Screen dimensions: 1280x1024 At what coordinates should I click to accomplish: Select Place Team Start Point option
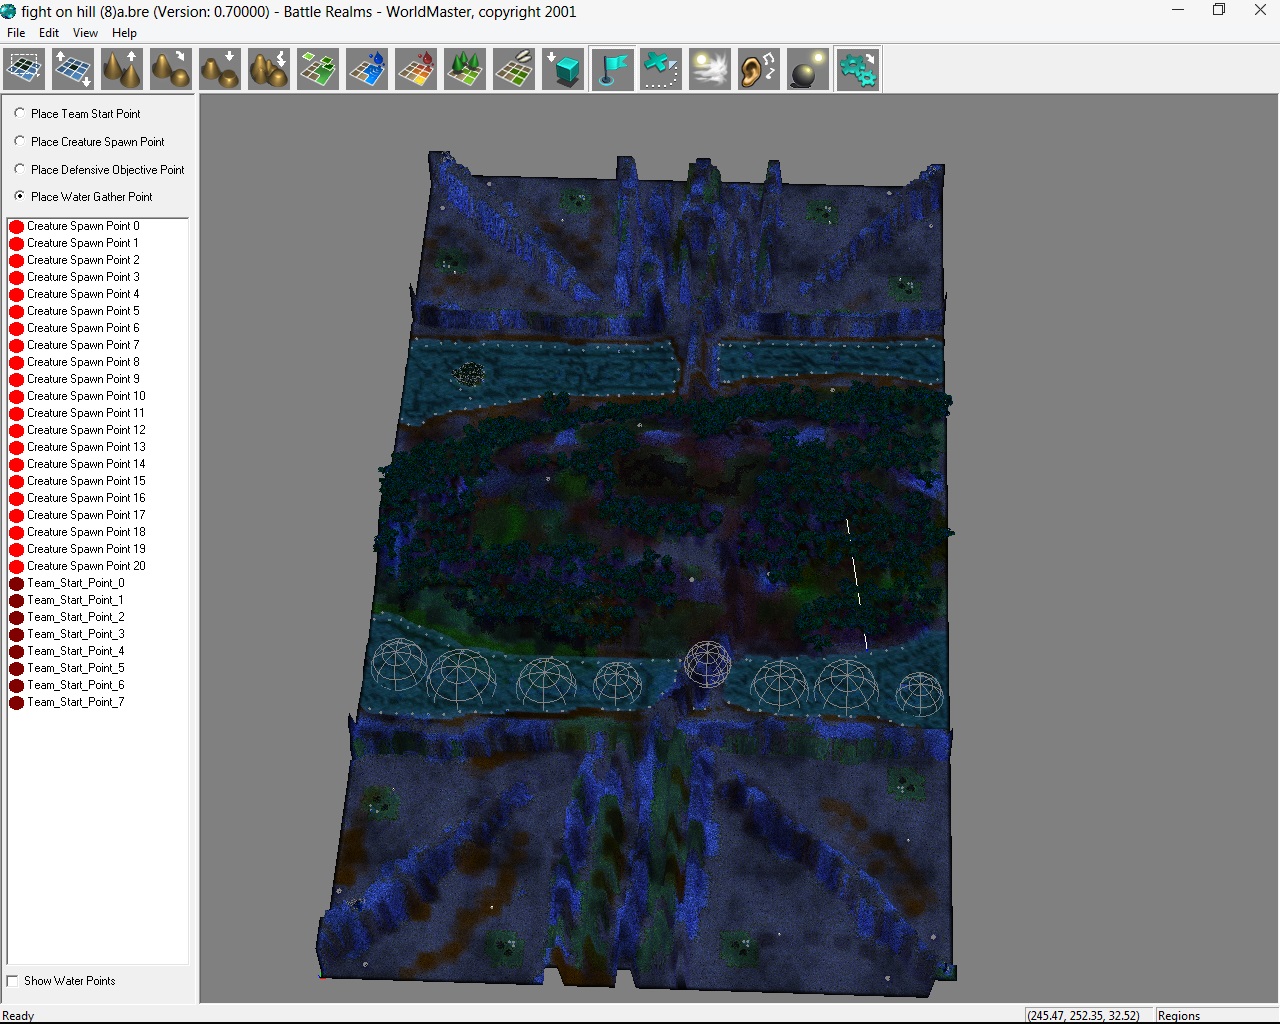tap(77, 114)
